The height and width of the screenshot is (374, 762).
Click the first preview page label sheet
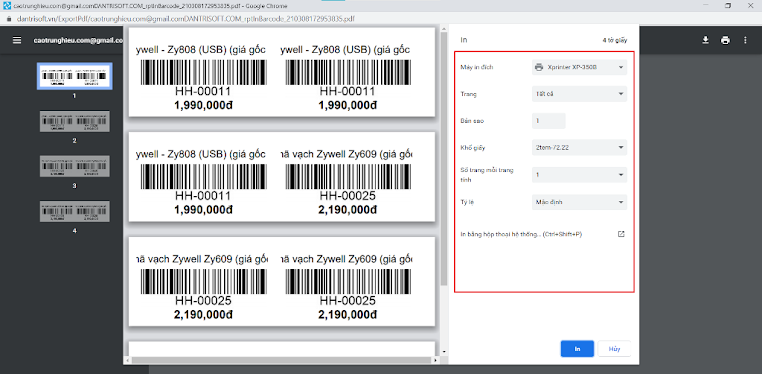281,72
